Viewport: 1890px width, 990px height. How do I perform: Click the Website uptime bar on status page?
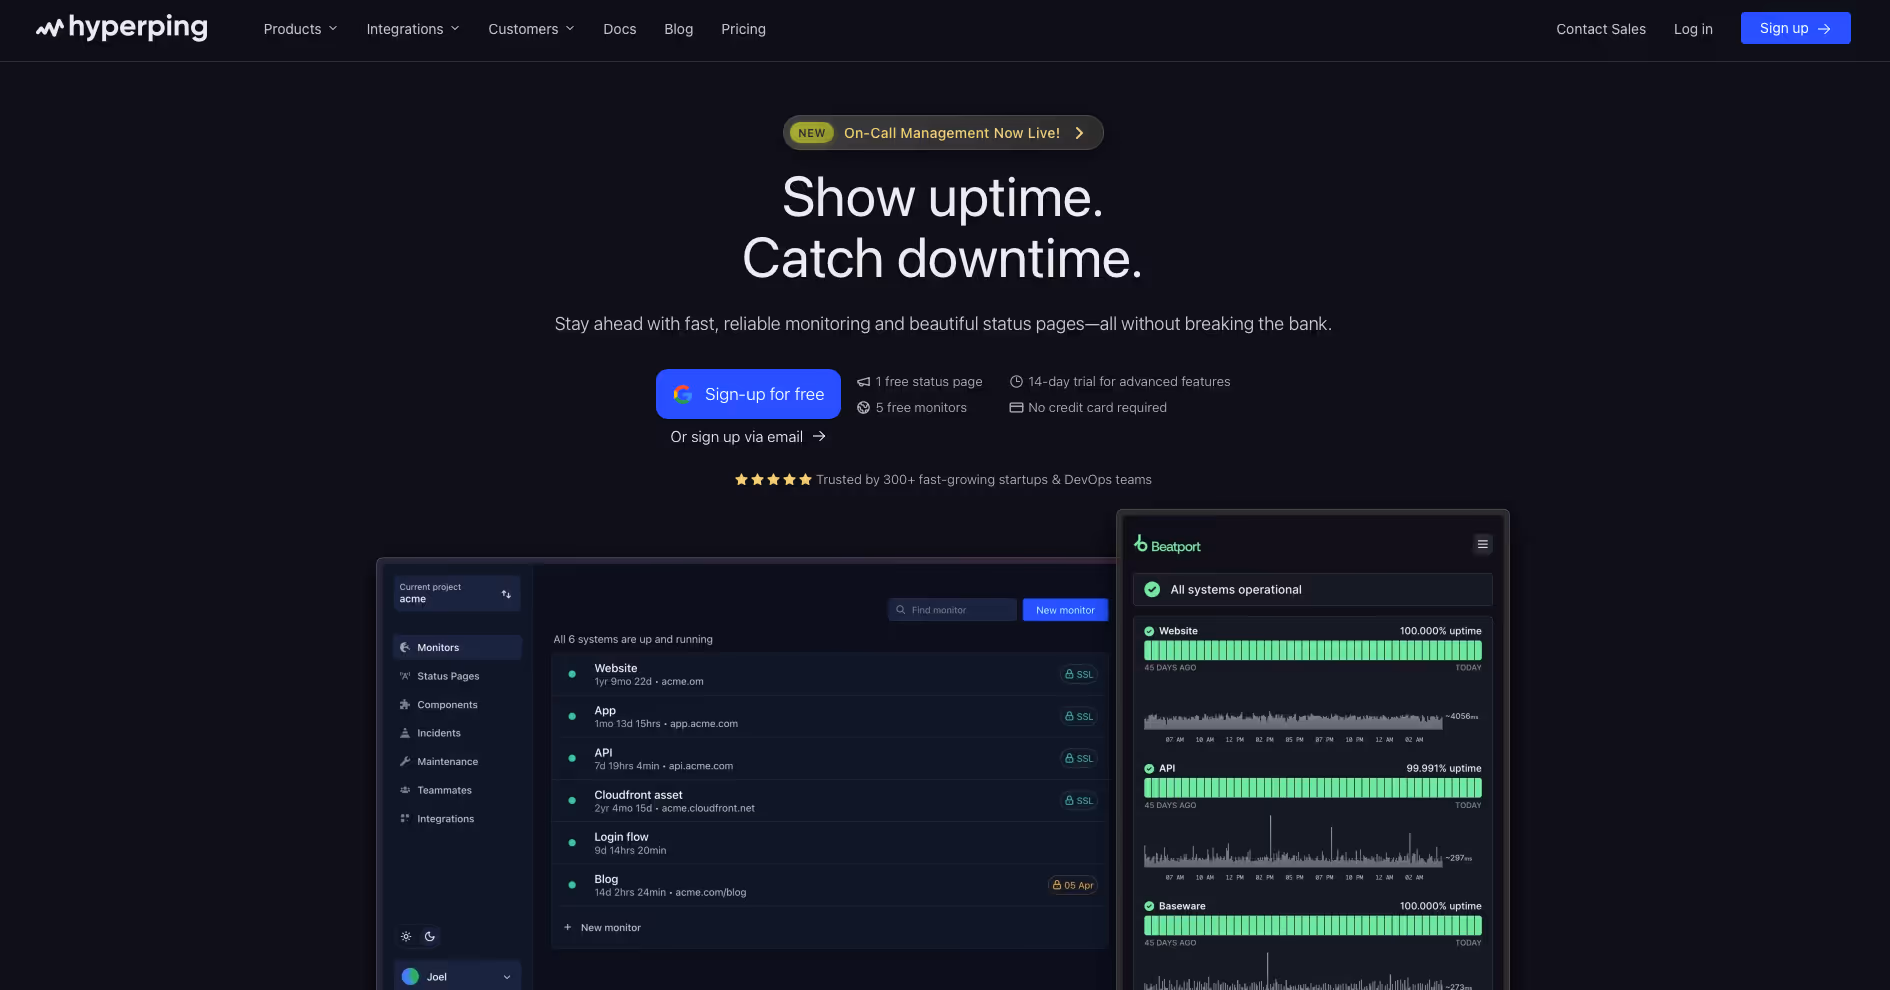[x=1313, y=650]
